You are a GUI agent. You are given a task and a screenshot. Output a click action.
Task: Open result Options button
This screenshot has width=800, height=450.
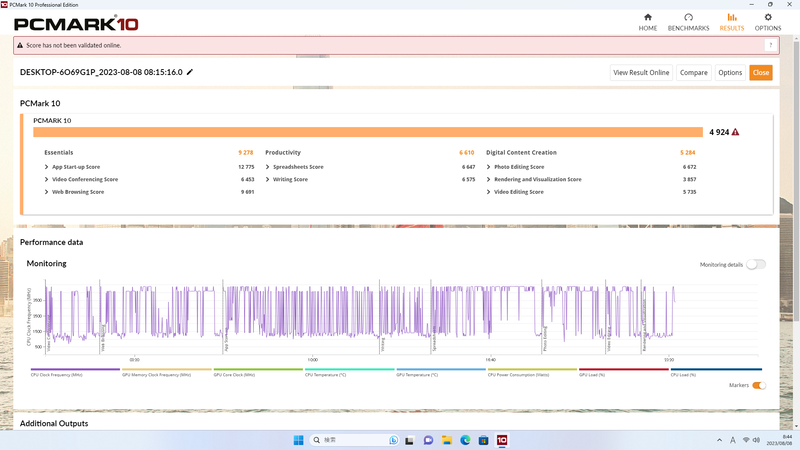tap(730, 72)
